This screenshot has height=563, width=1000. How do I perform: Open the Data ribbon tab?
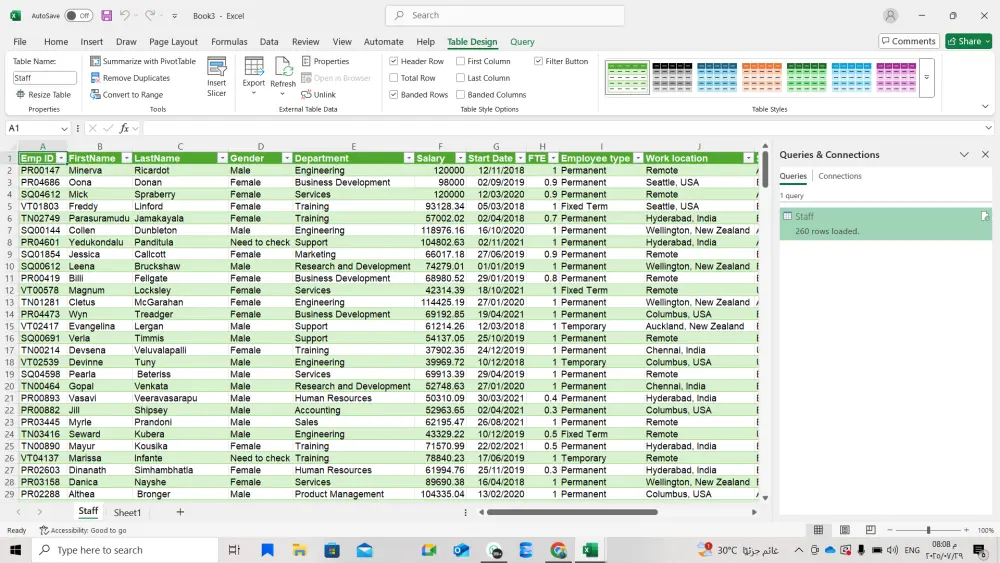269,41
